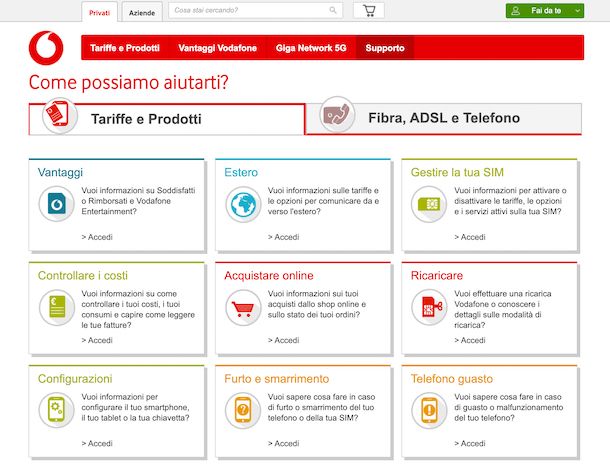
Task: Click the Cosa stai cercando search field
Action: click(256, 11)
